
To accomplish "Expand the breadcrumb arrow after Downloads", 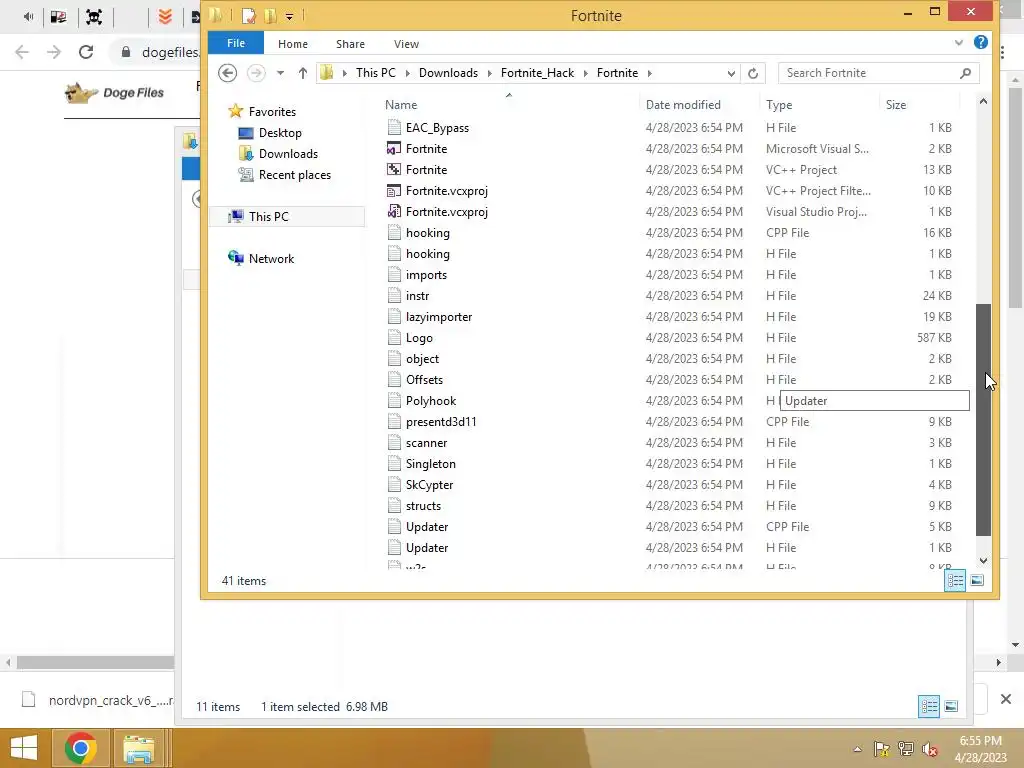I will point(490,73).
